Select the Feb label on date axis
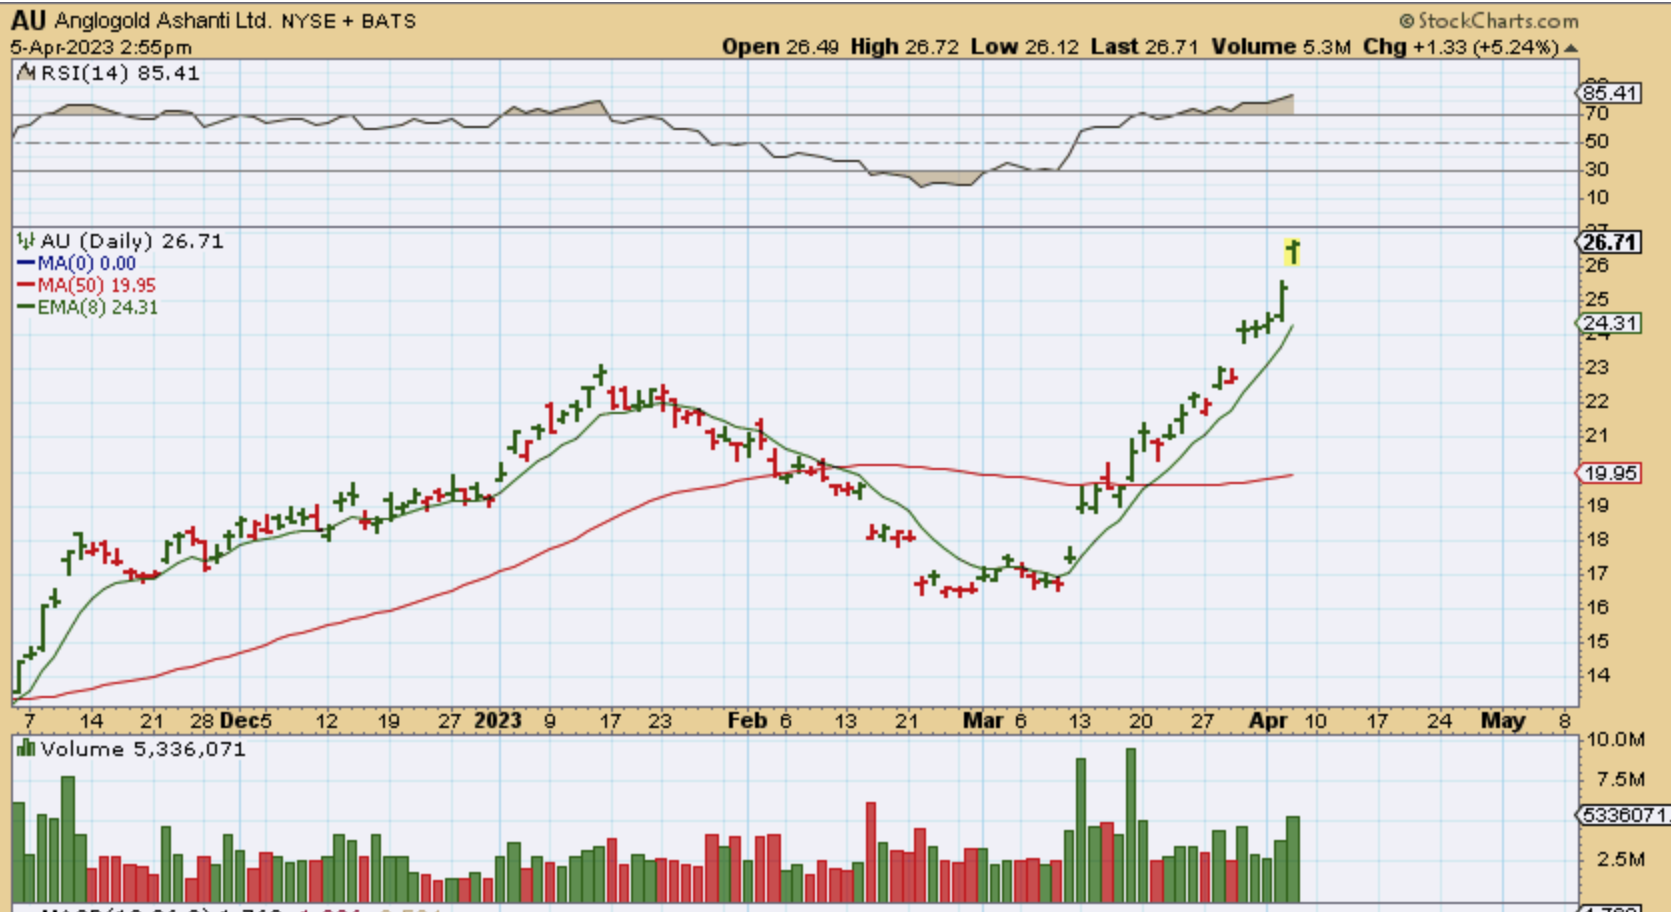Image resolution: width=1671 pixels, height=912 pixels. [747, 720]
